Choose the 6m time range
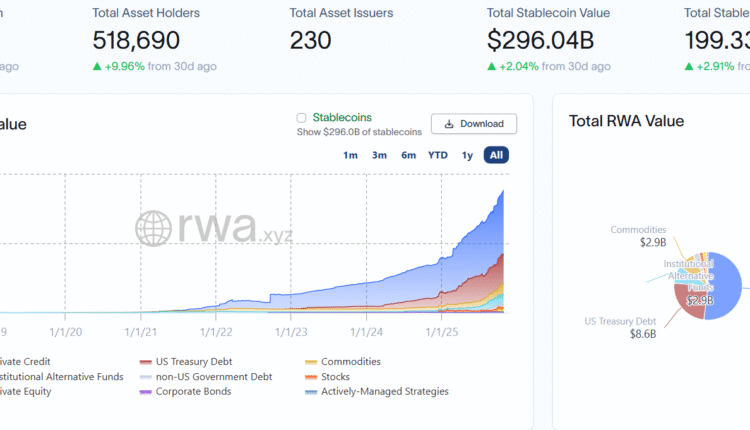The width and height of the screenshot is (750, 430). click(x=408, y=155)
